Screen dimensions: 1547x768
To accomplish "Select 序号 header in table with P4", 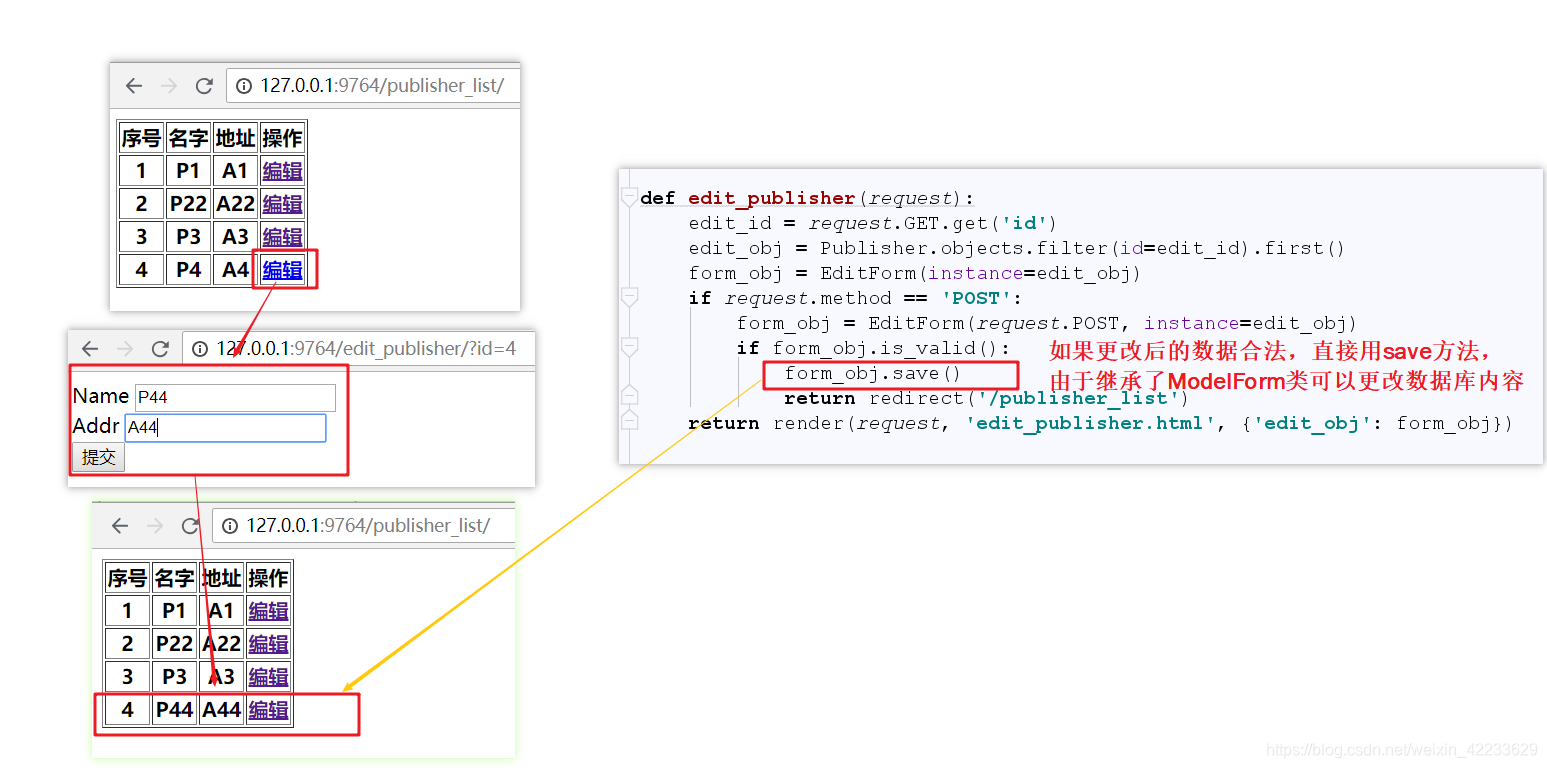I will (141, 138).
